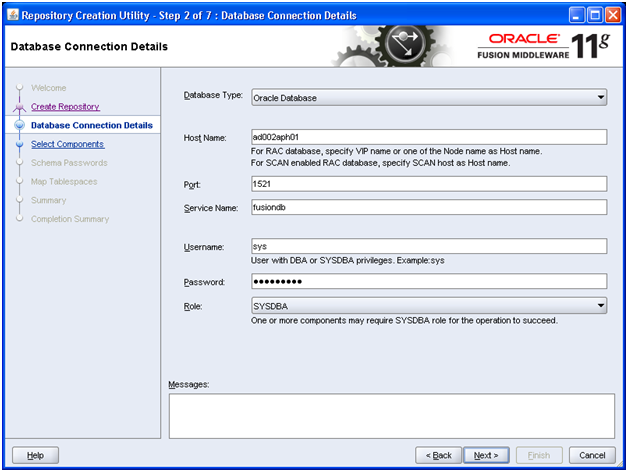Click the Create Repository step marker icon
The height and width of the screenshot is (472, 628).
19,107
